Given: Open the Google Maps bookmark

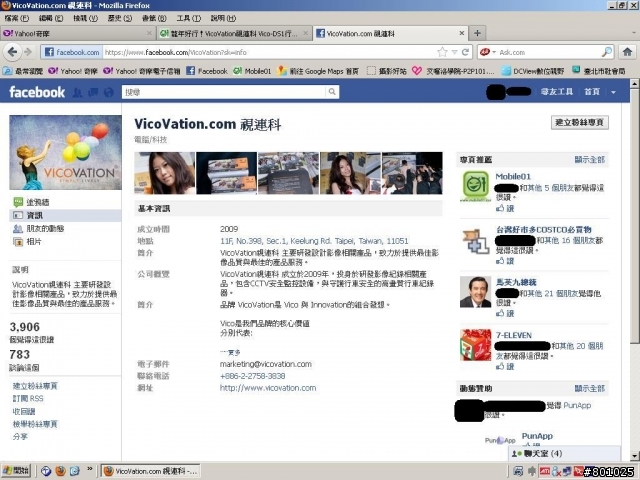Looking at the screenshot, I should click(318, 71).
